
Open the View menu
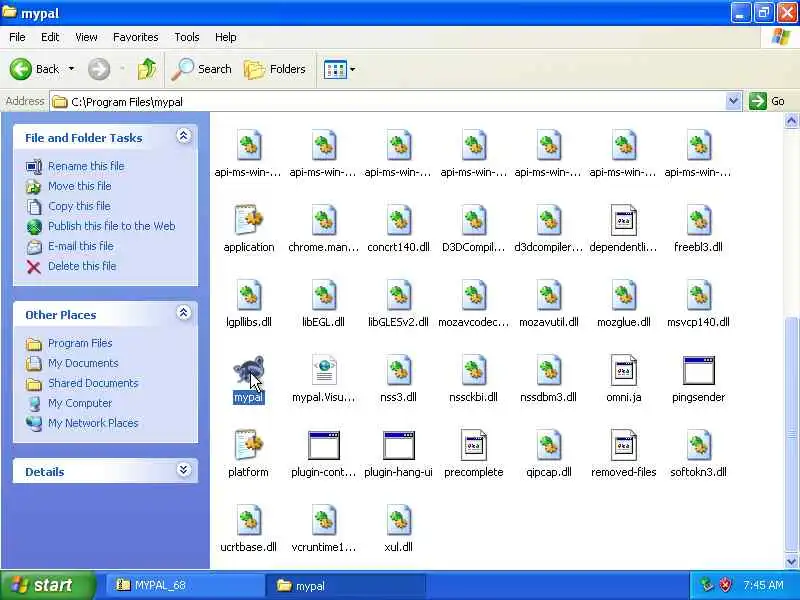pos(86,37)
